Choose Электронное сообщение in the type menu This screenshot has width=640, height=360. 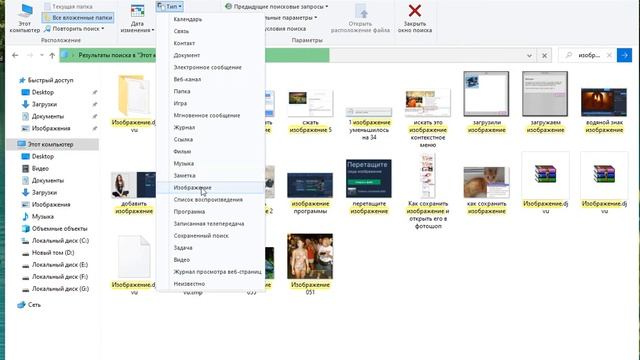[211, 67]
